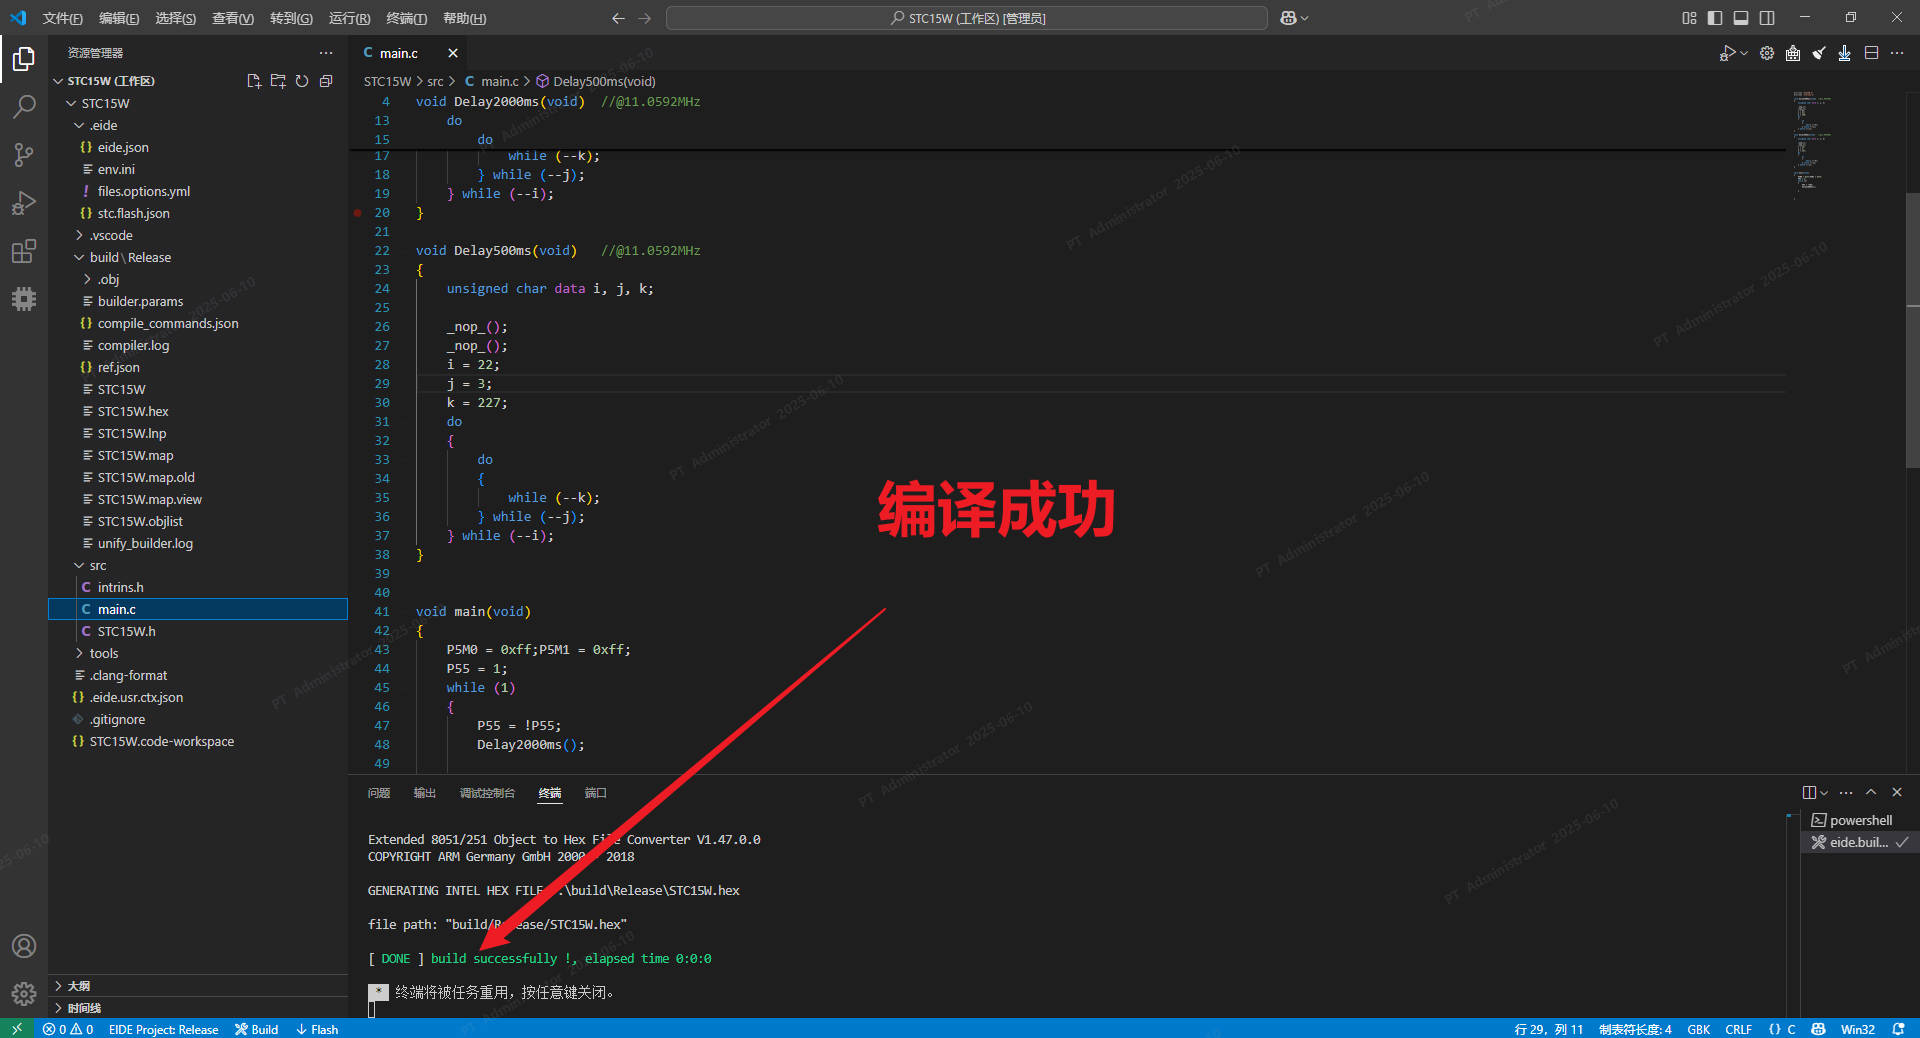Switch to the 问题 problems tab

379,792
